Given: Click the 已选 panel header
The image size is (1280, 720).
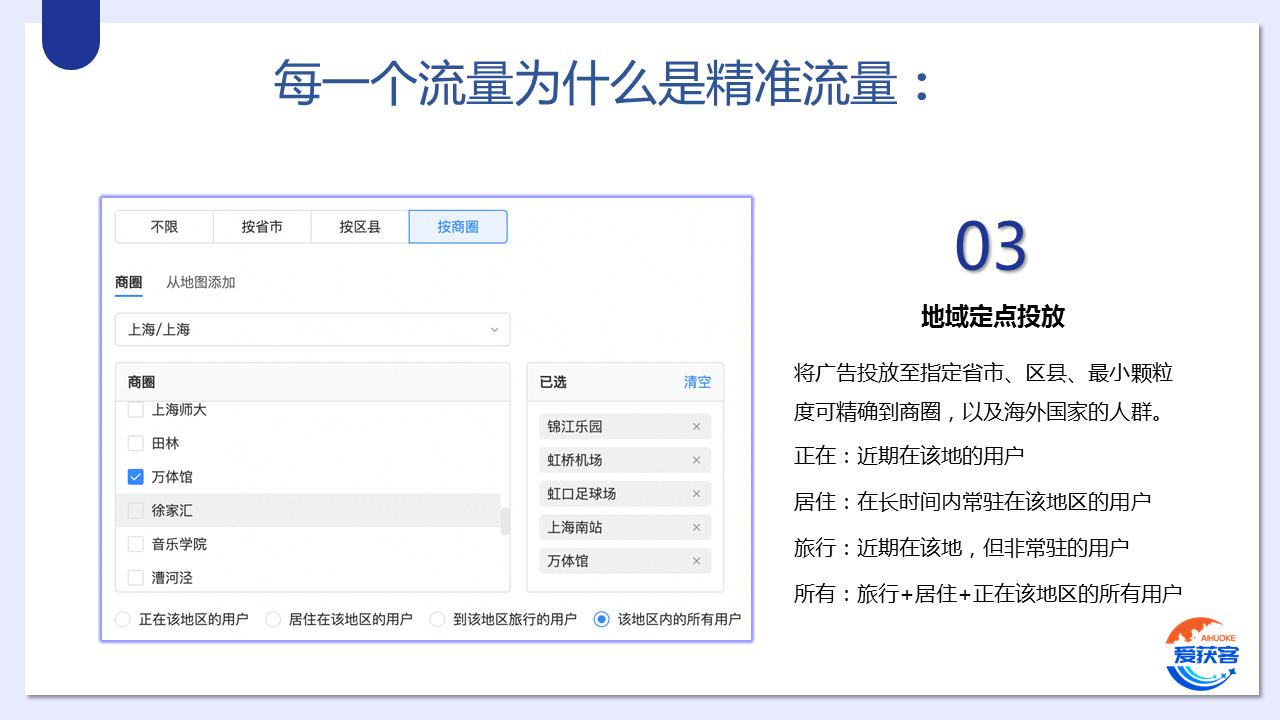Looking at the screenshot, I should 625,382.
